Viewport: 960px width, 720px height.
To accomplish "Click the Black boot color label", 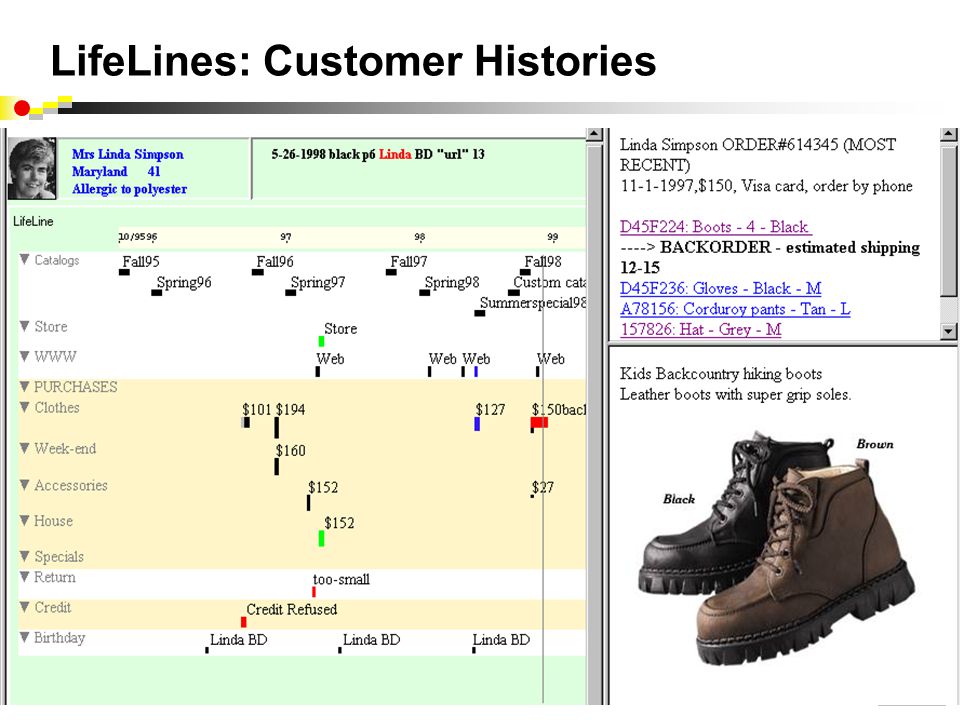I will click(x=679, y=499).
